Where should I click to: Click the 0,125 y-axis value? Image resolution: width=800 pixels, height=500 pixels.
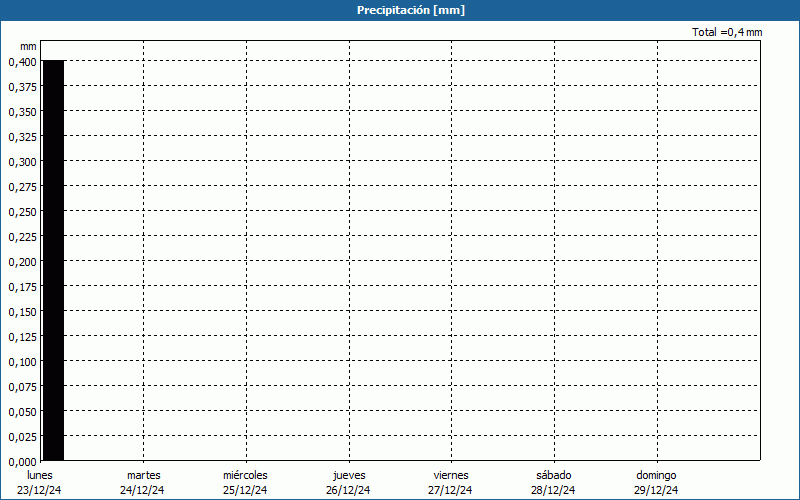22,337
